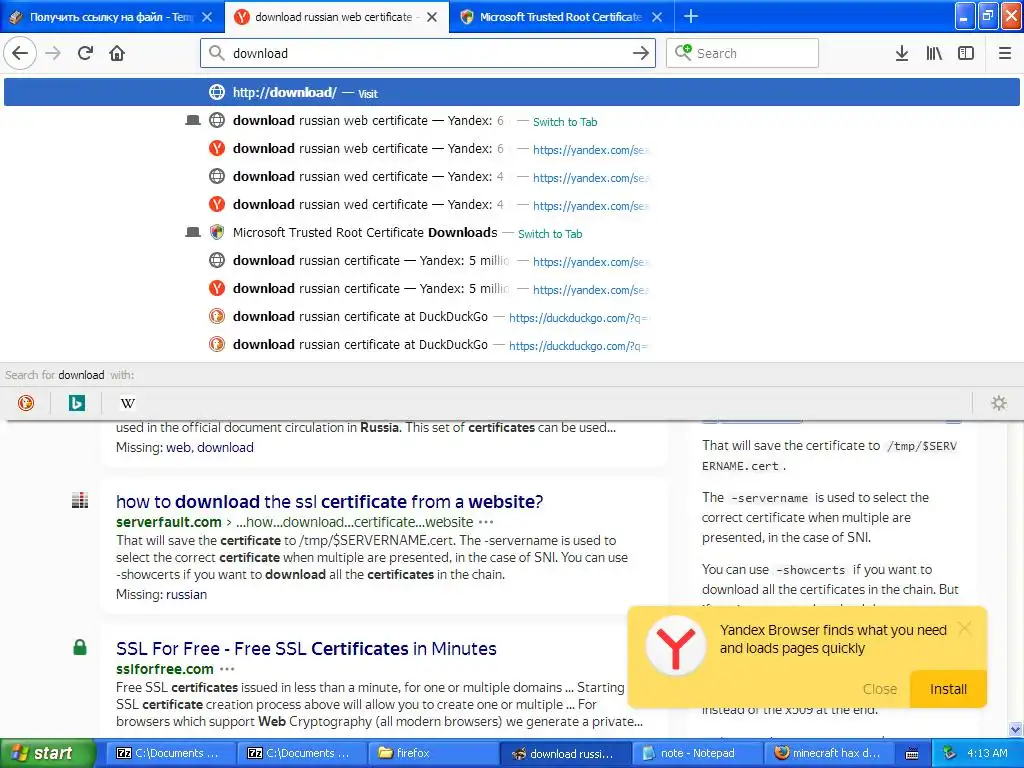
Task: Open the 'minecraft hax d...' taskbar item
Action: coord(829,753)
